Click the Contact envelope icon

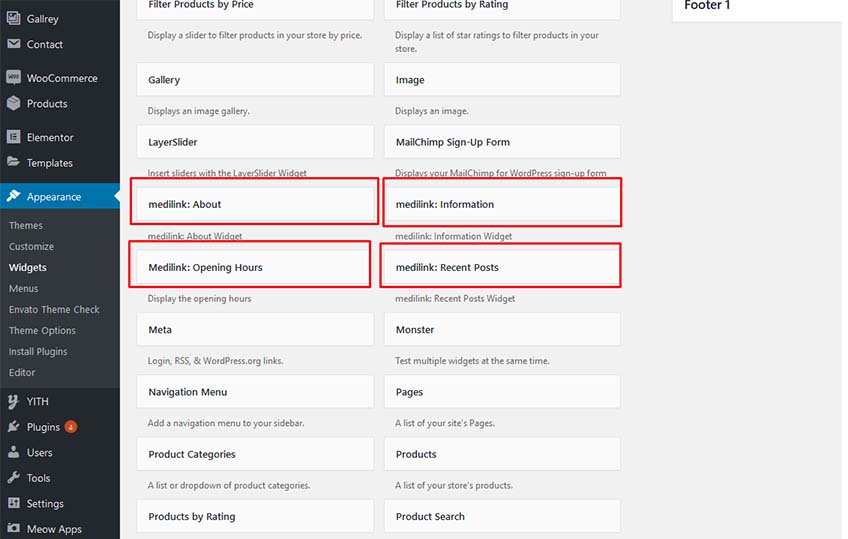point(14,44)
